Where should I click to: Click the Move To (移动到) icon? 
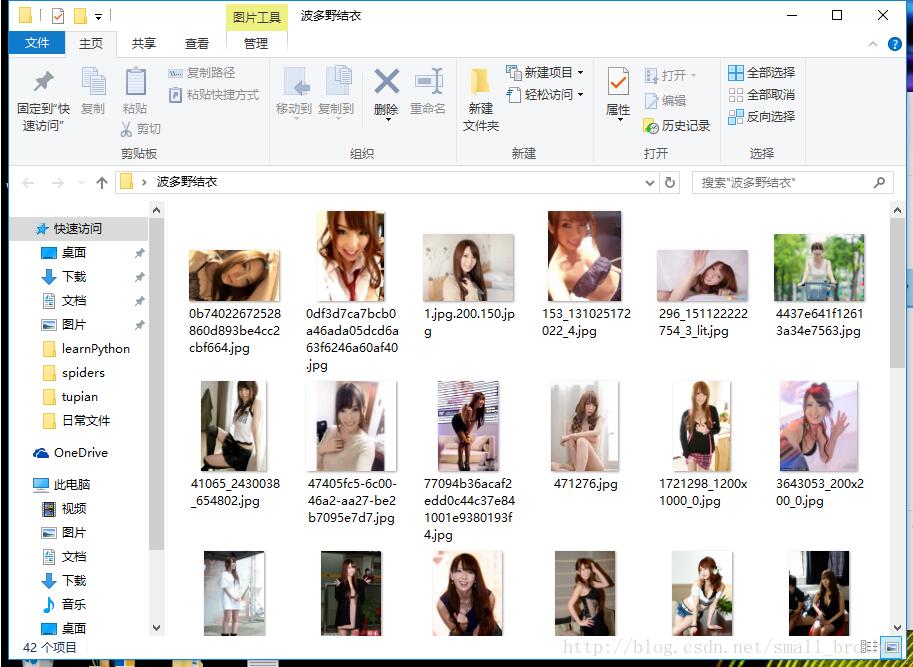(295, 81)
